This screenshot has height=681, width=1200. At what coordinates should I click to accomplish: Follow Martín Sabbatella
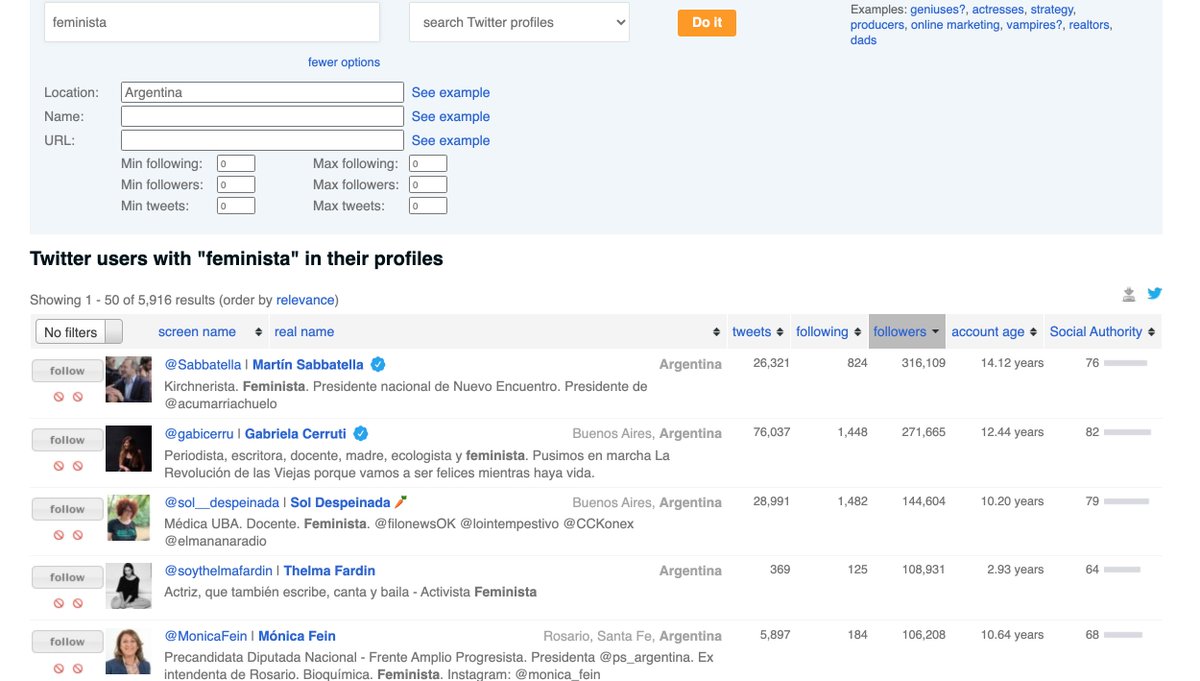tap(67, 371)
